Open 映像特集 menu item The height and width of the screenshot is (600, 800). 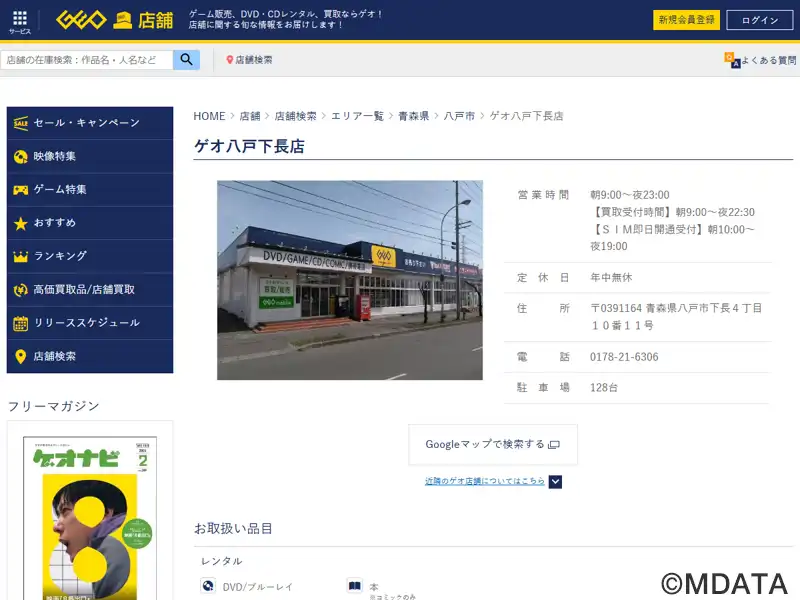pos(90,157)
